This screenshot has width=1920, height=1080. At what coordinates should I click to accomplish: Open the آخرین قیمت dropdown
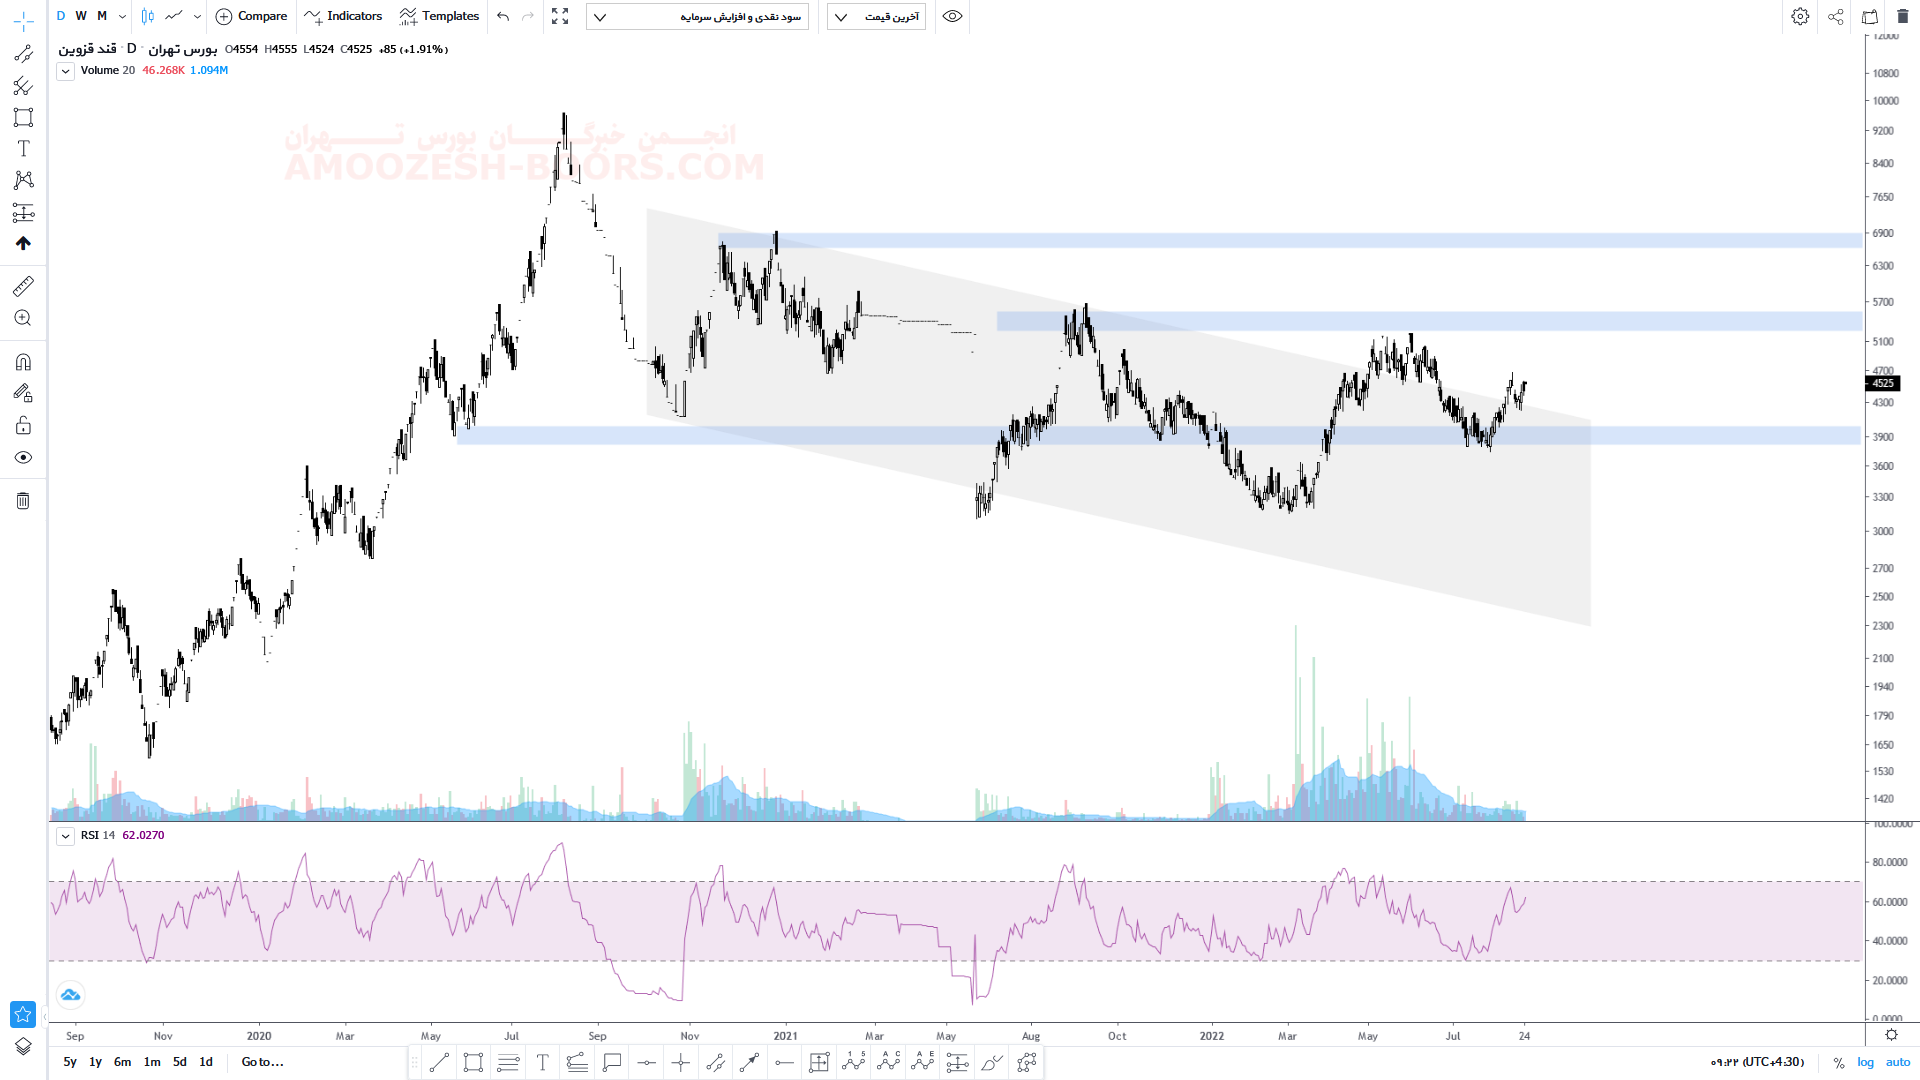click(876, 16)
